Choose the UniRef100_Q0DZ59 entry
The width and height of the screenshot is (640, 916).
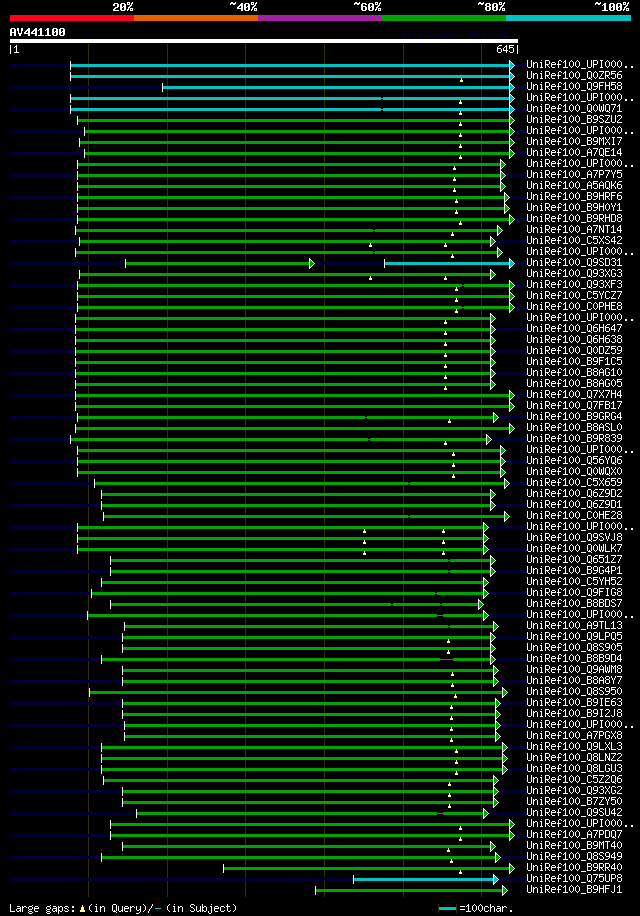tap(574, 351)
